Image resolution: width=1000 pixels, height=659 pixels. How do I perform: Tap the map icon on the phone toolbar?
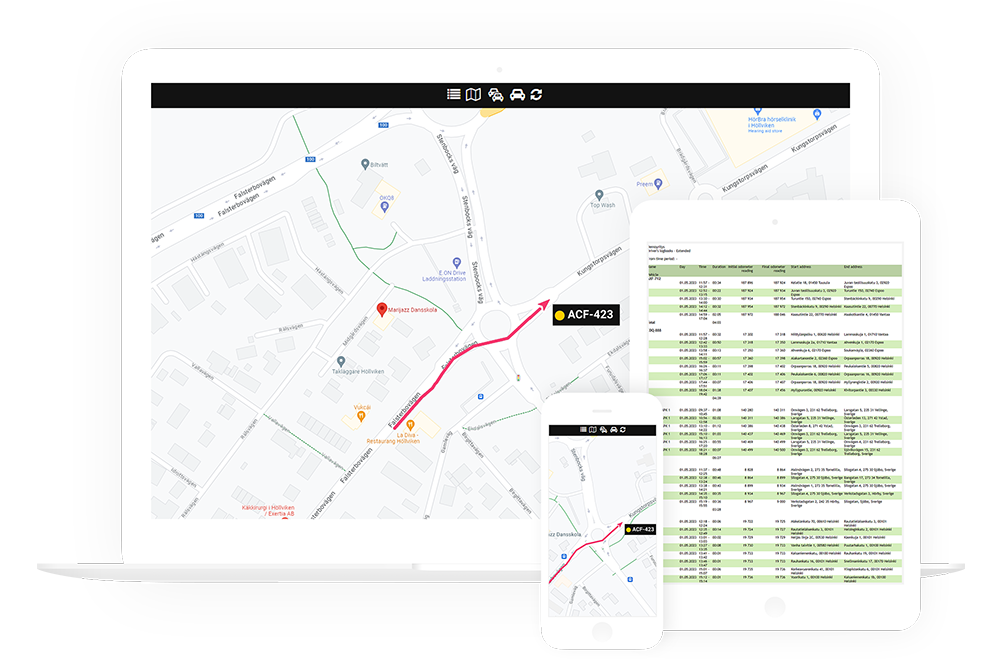593,429
